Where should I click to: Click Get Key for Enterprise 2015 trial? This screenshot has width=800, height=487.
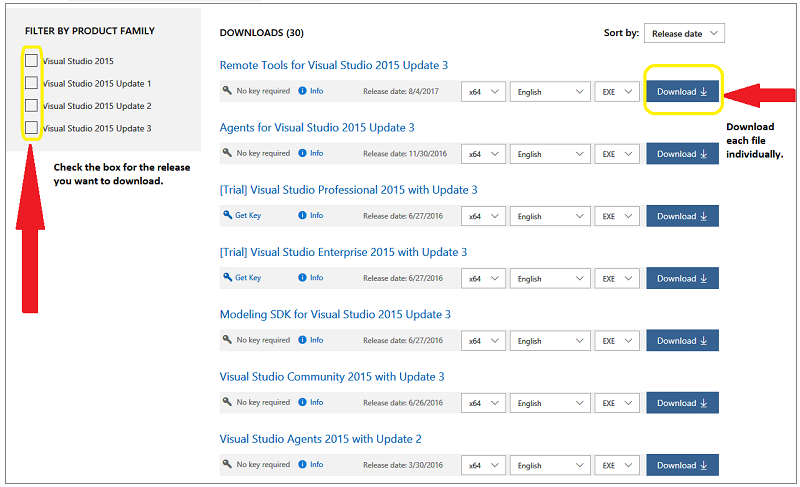[242, 277]
